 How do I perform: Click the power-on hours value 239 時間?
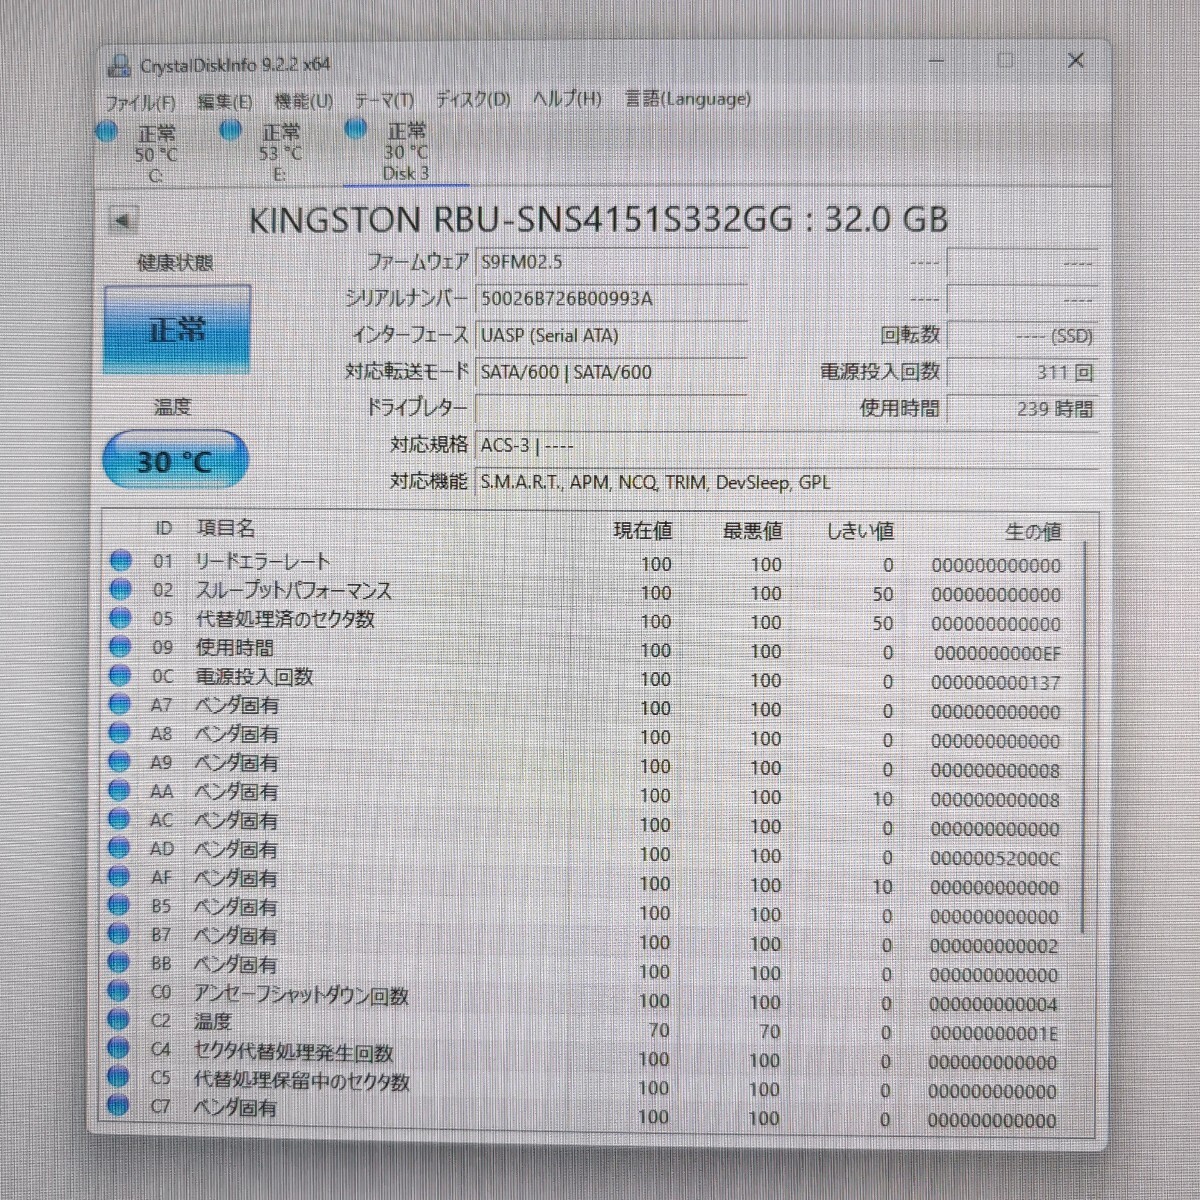[x=1022, y=408]
